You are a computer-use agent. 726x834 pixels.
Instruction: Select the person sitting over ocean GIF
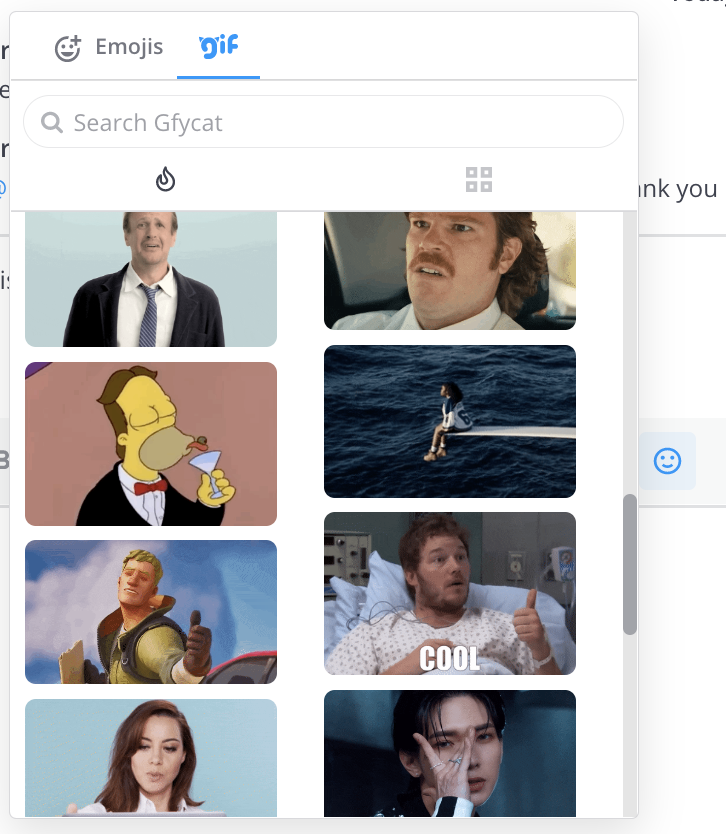pos(449,421)
